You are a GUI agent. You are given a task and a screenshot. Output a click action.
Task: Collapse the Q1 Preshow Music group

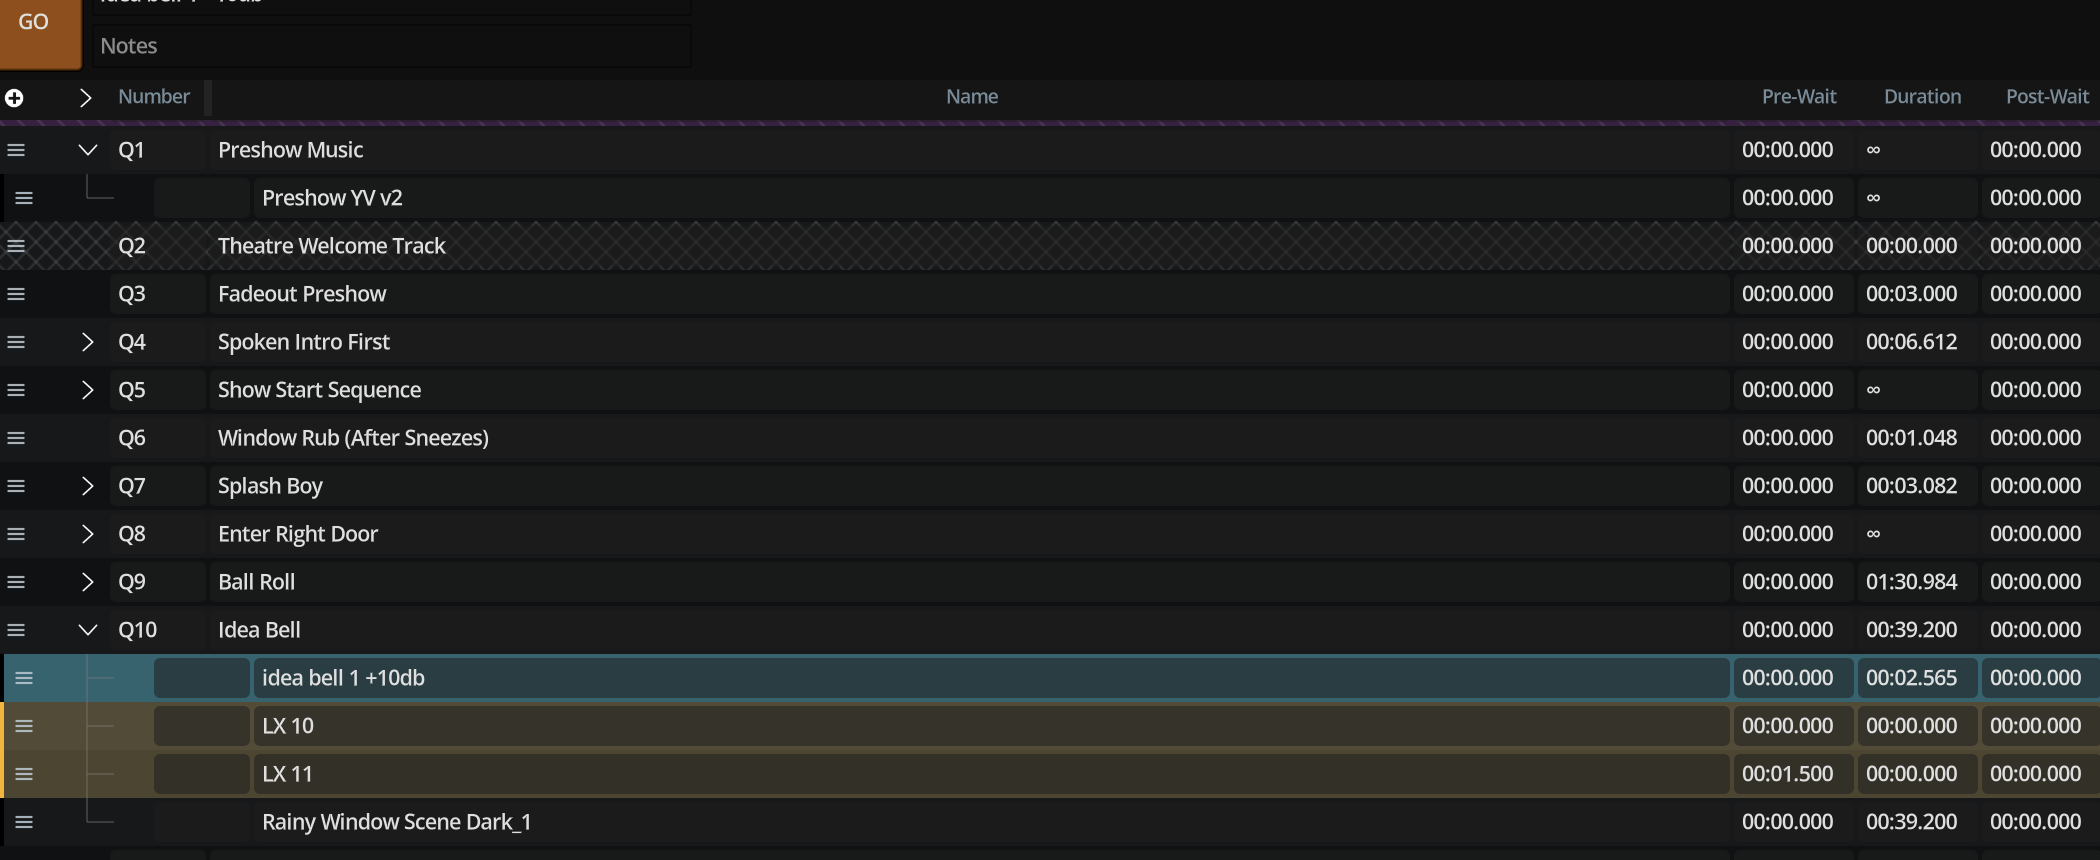88,150
